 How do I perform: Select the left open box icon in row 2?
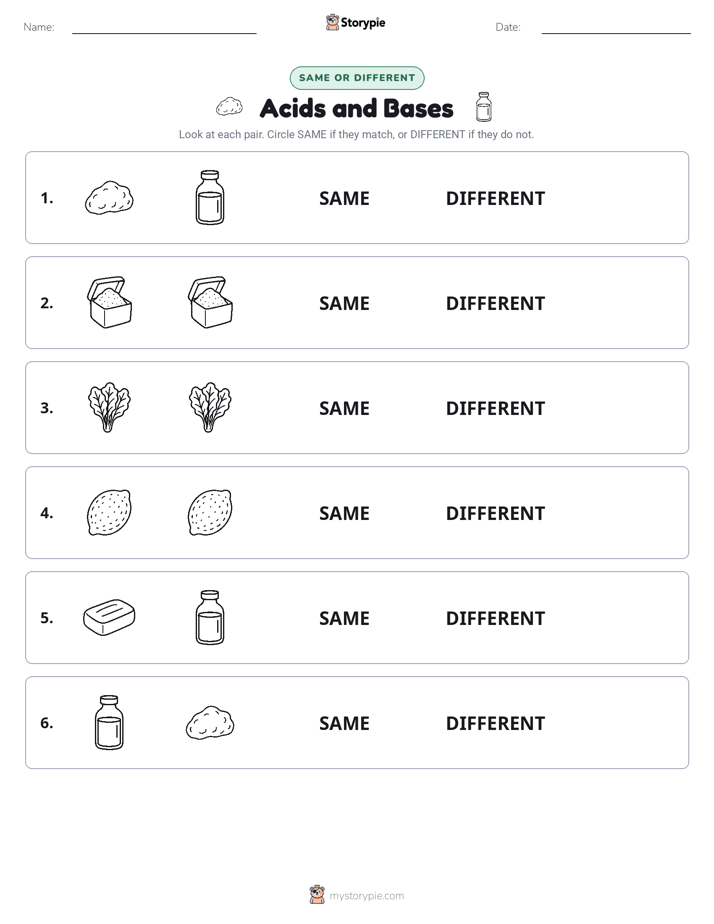click(109, 302)
